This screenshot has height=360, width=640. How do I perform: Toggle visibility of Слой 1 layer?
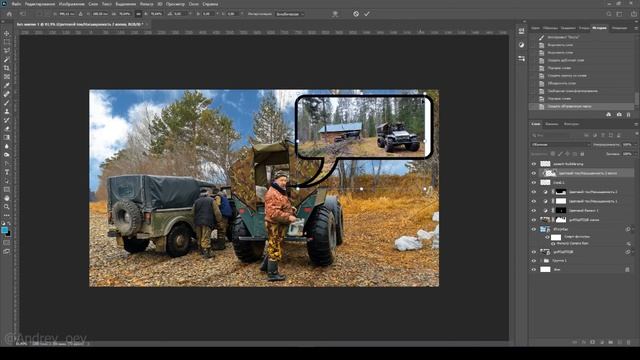[x=533, y=182]
